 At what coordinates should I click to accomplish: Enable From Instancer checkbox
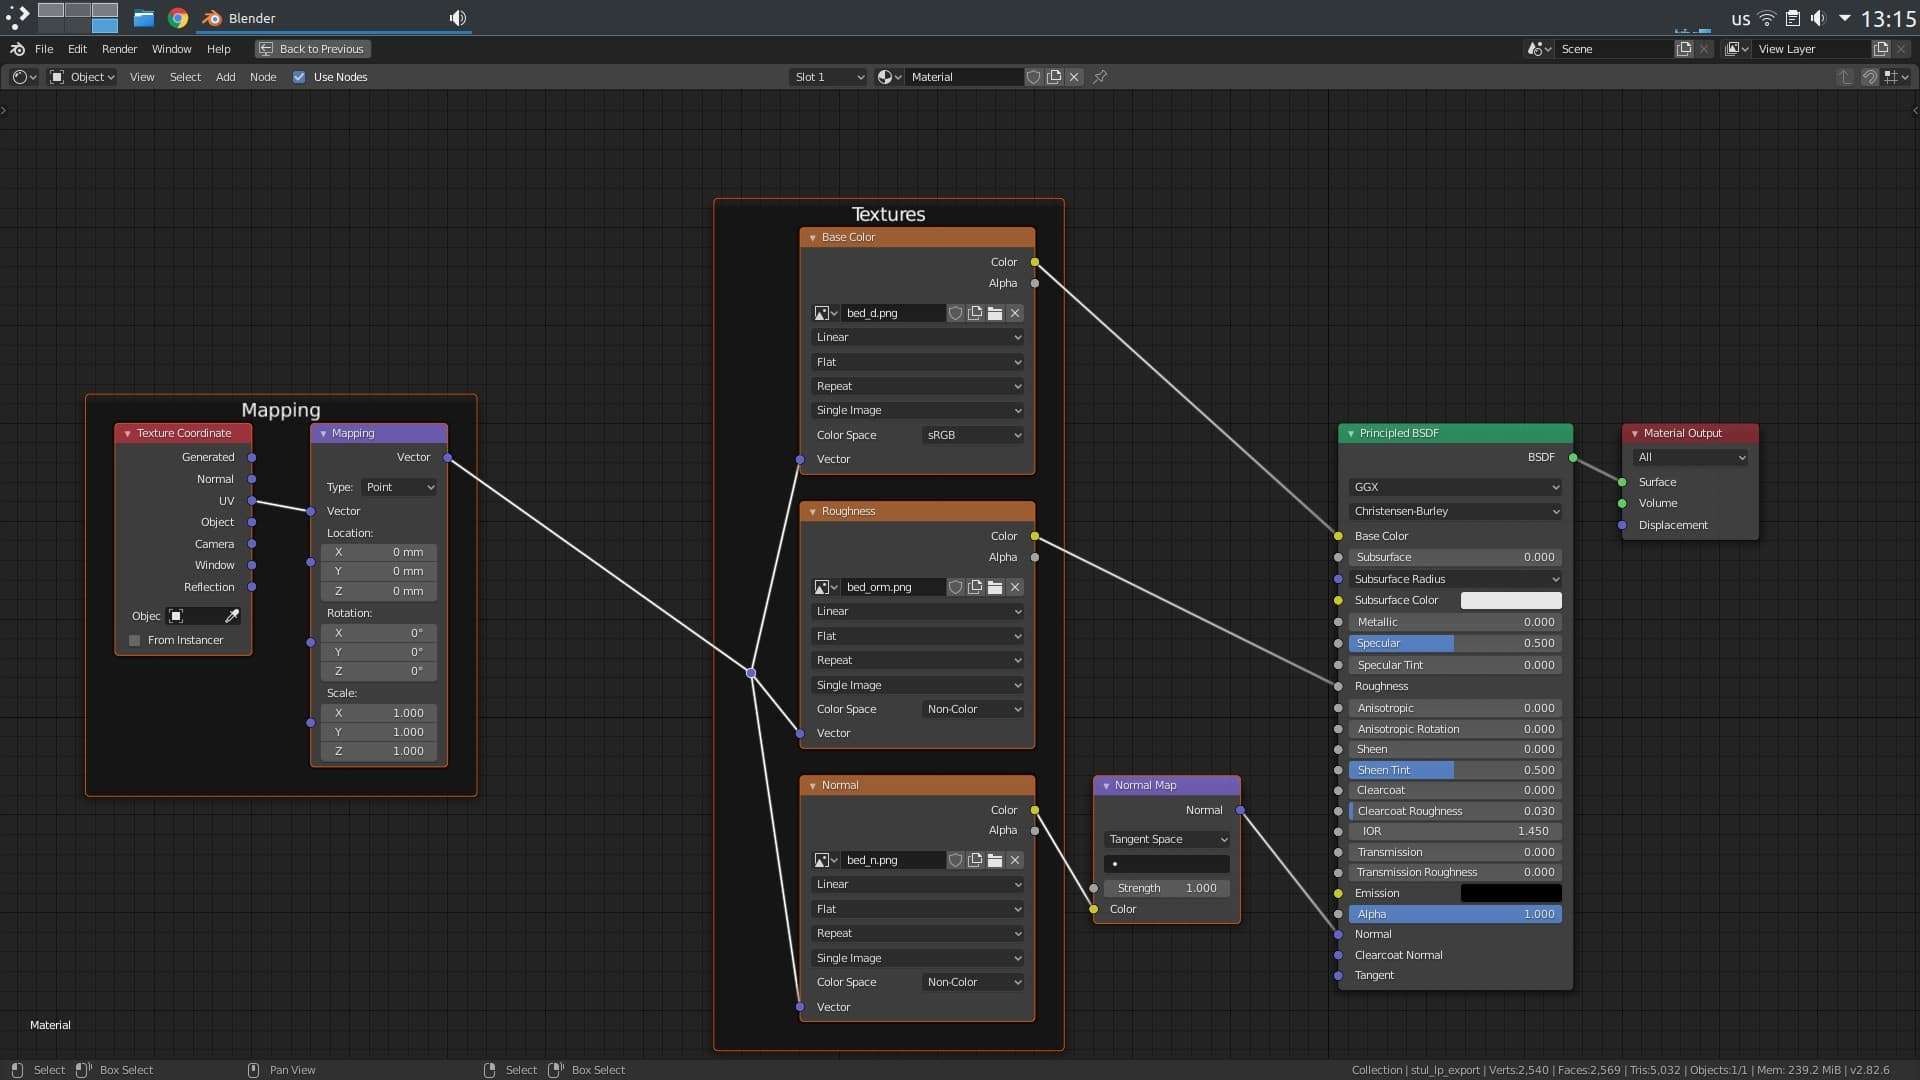(x=135, y=641)
